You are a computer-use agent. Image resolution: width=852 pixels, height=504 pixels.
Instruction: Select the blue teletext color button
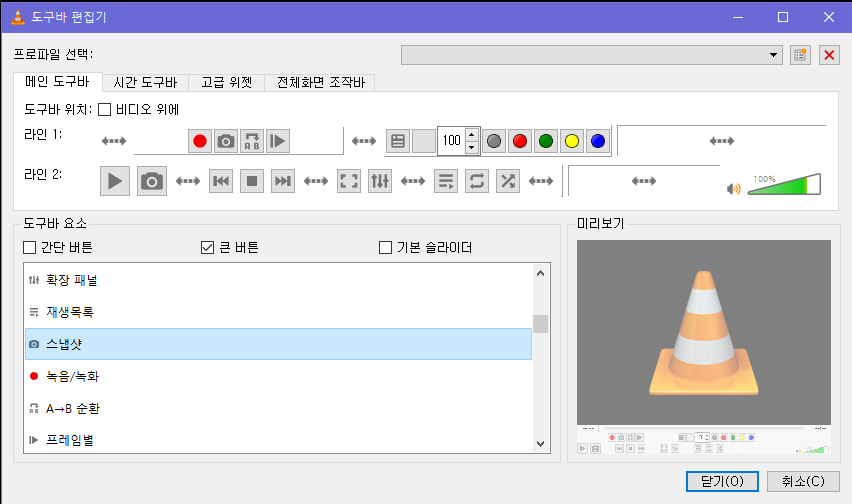click(x=598, y=141)
